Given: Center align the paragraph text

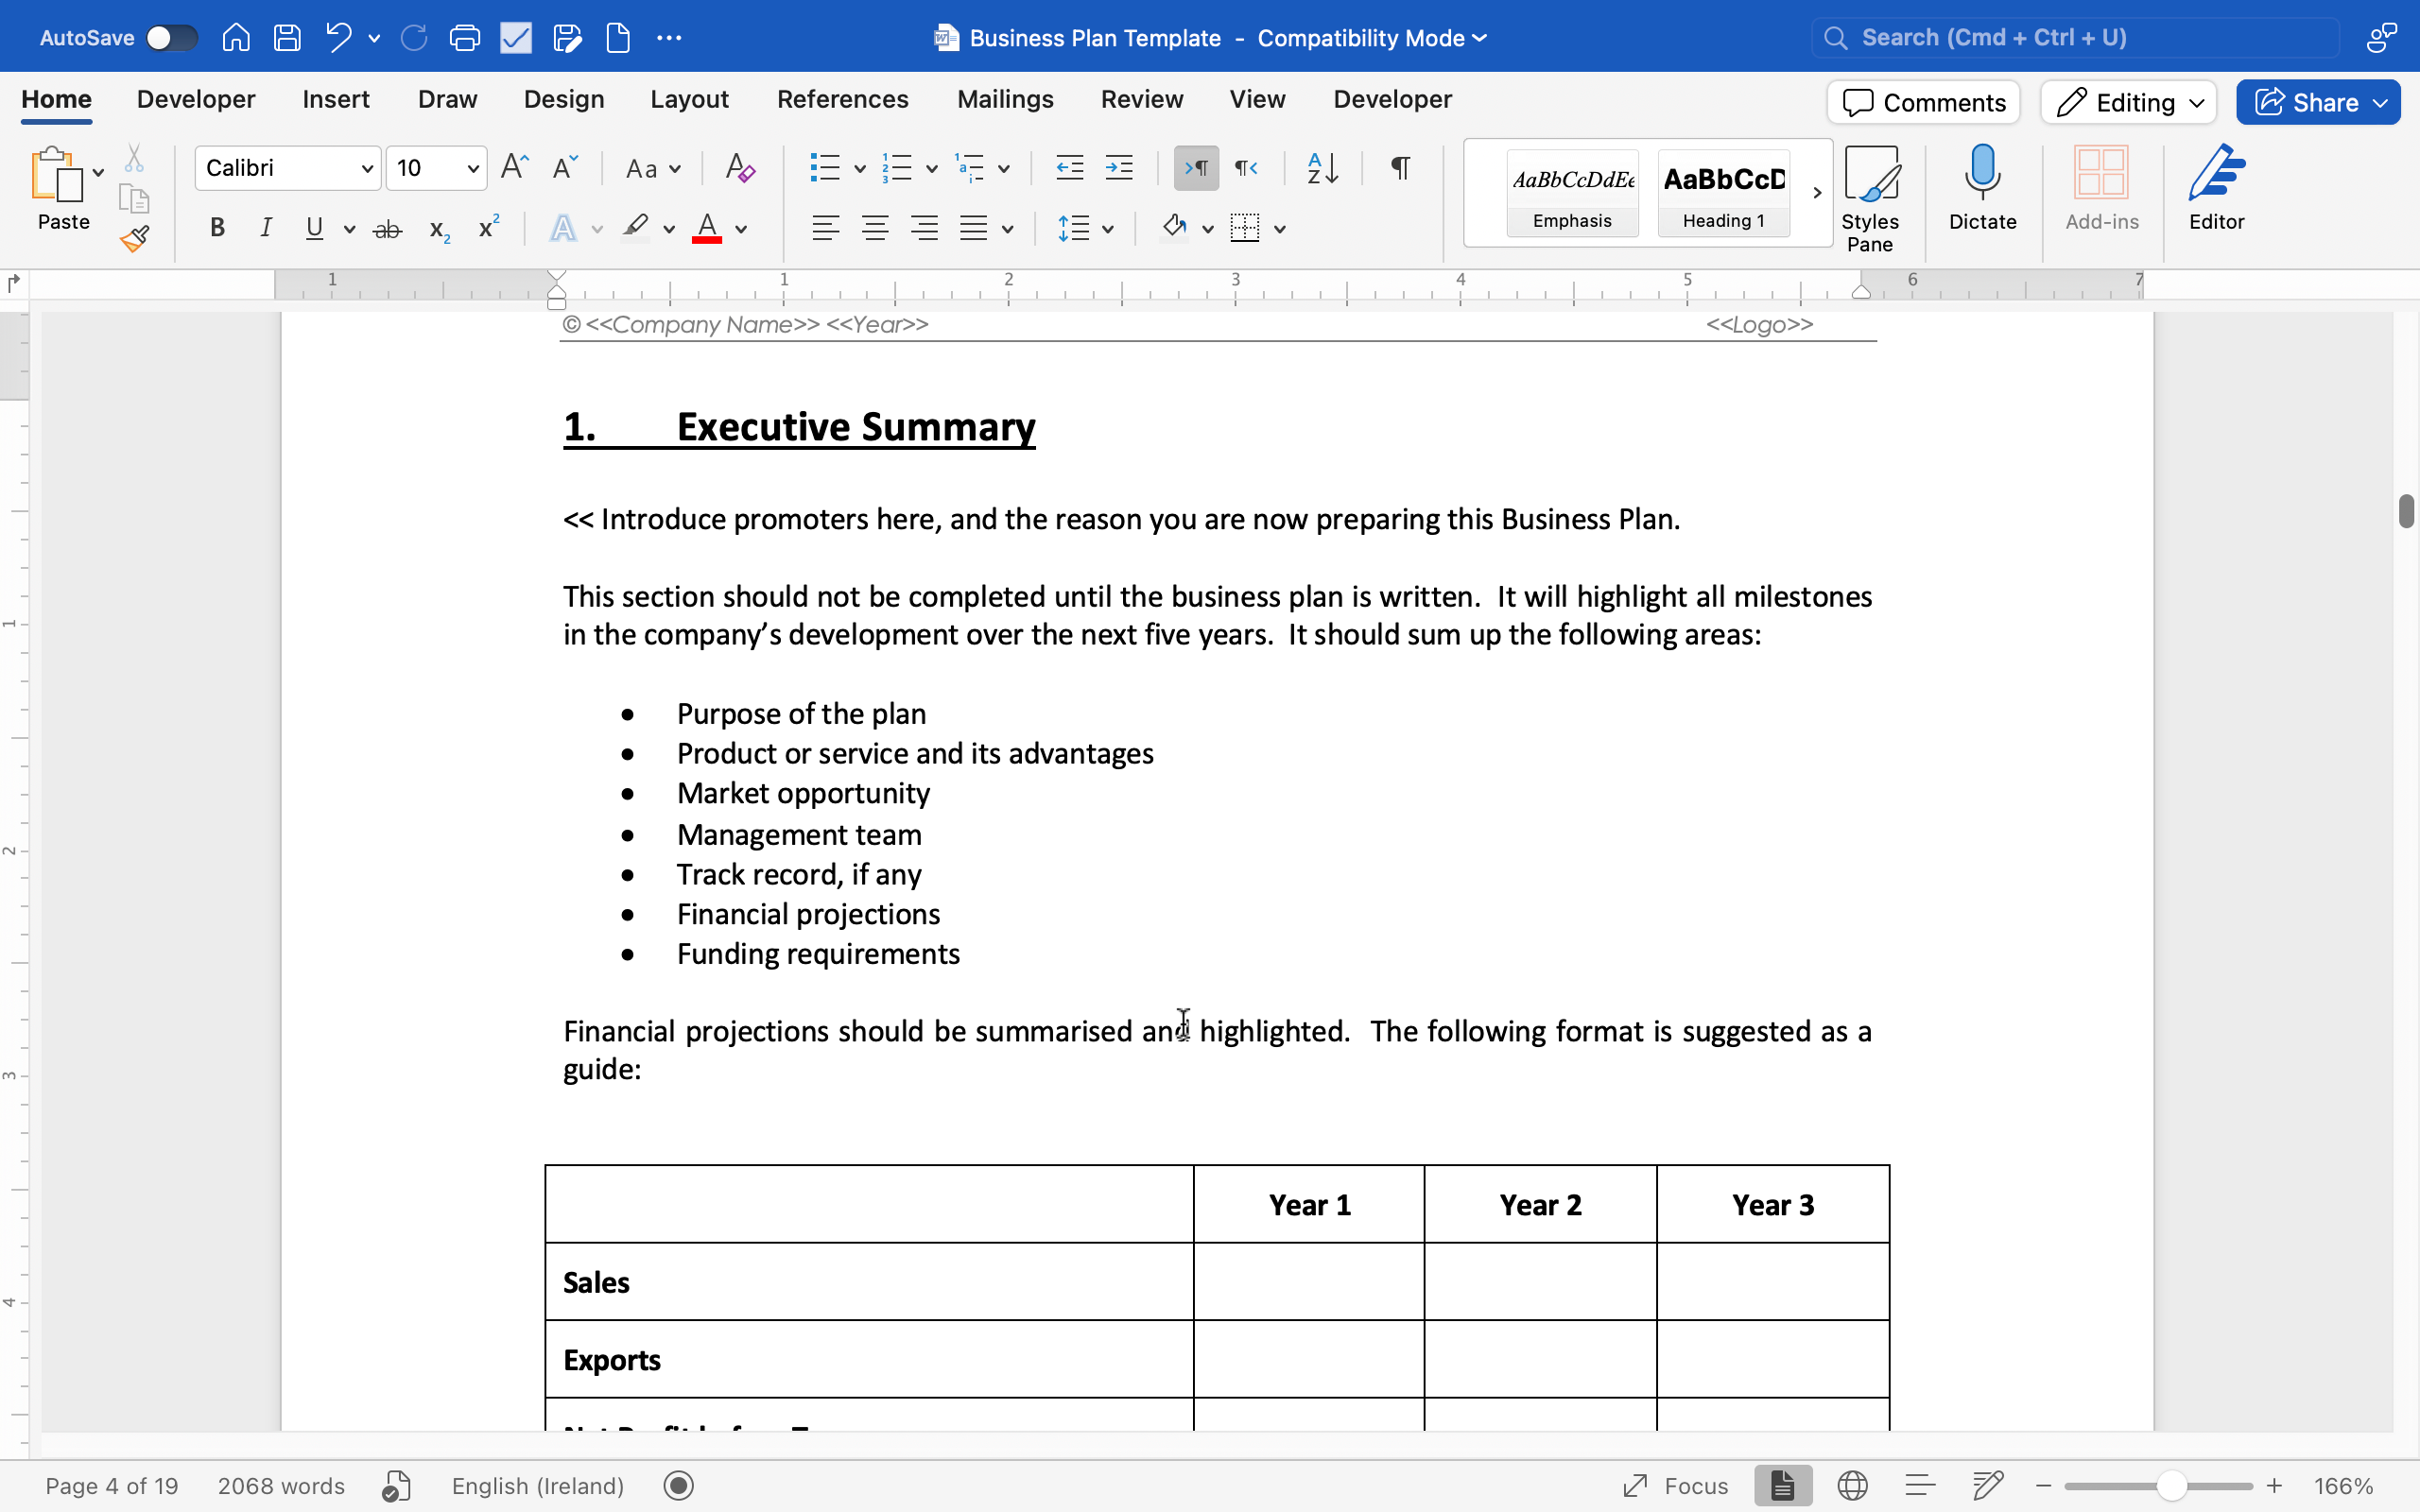Looking at the screenshot, I should pyautogui.click(x=875, y=229).
